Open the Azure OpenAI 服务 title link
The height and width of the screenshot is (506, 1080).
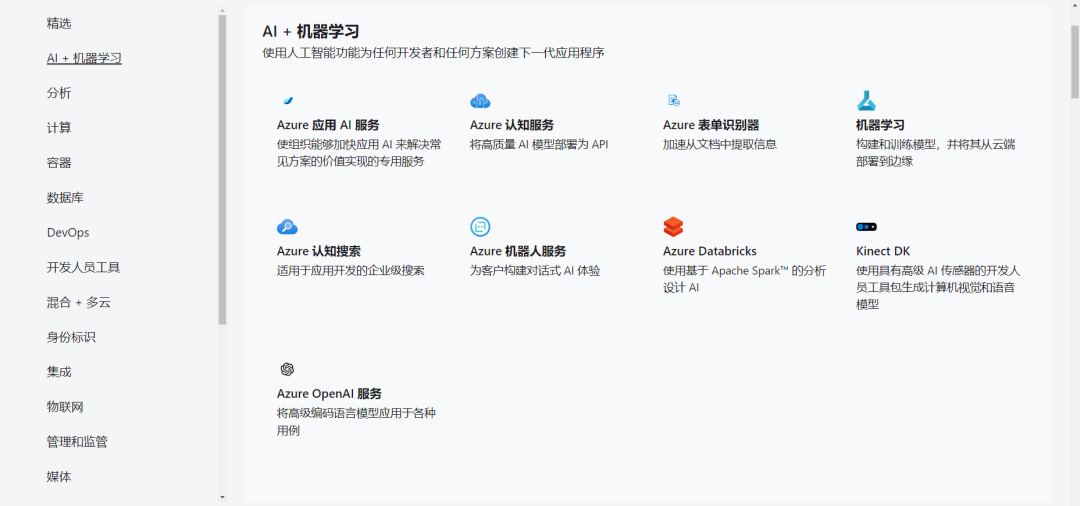point(329,394)
